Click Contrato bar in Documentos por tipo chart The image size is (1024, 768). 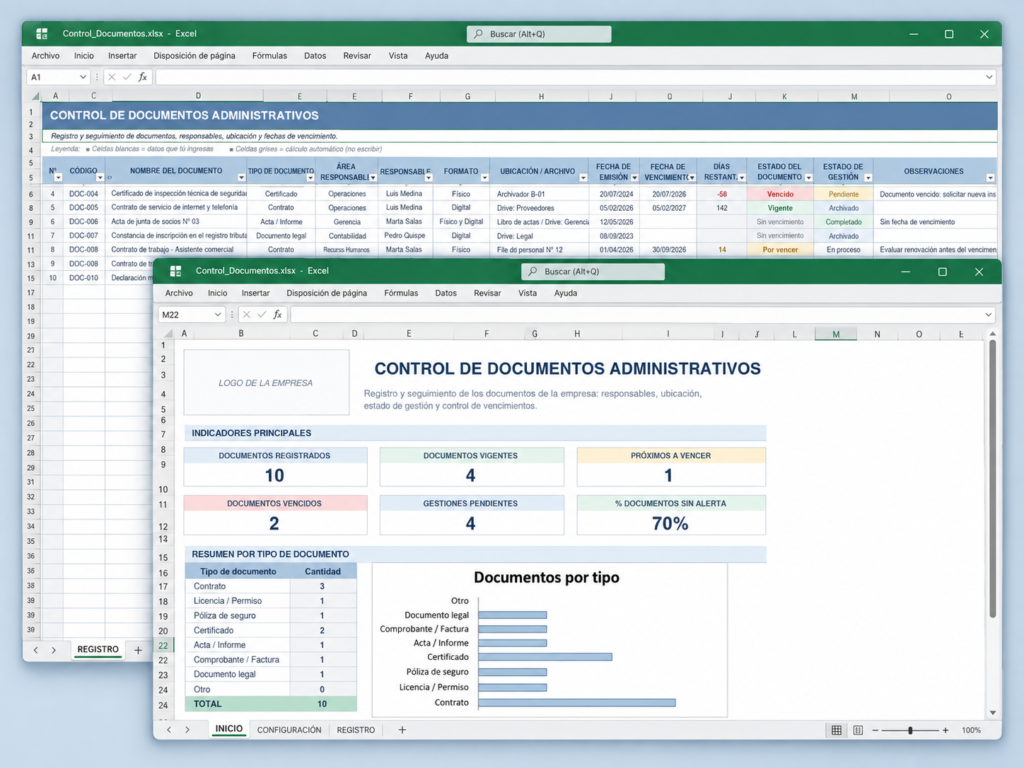pyautogui.click(x=577, y=703)
